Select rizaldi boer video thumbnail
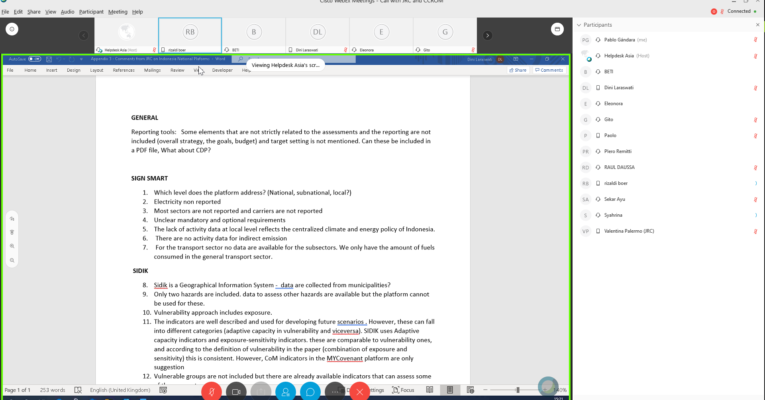Viewport: 765px width, 400px height. click(190, 35)
